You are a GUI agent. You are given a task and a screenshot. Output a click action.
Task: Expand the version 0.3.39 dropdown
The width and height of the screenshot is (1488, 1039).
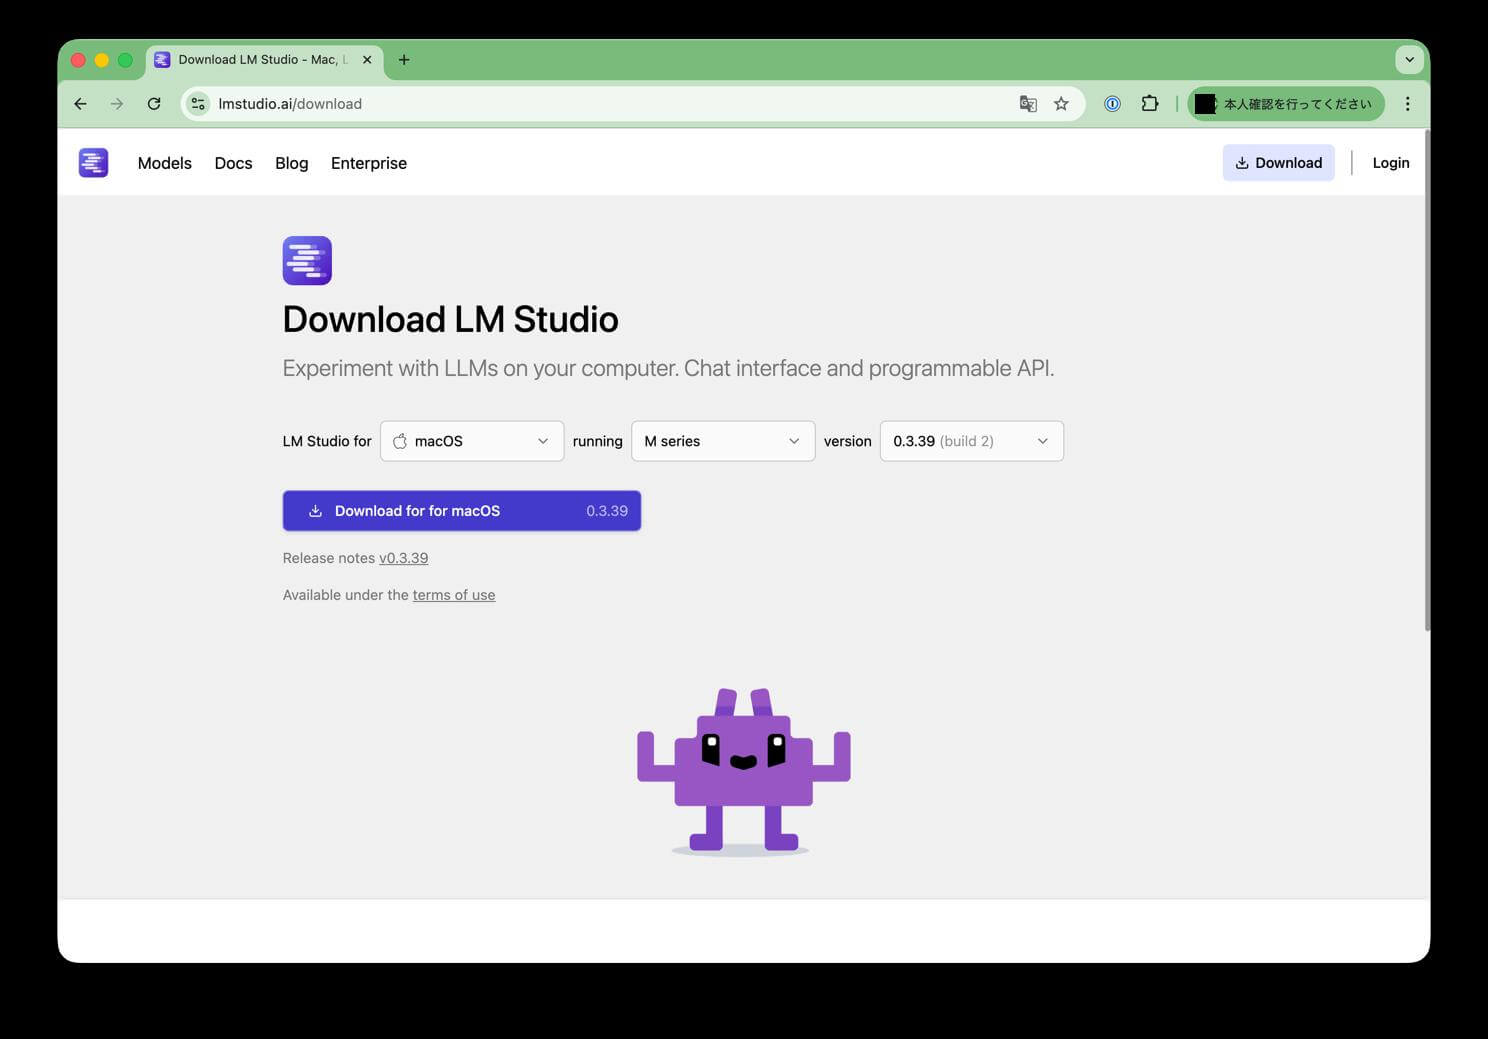(x=970, y=441)
